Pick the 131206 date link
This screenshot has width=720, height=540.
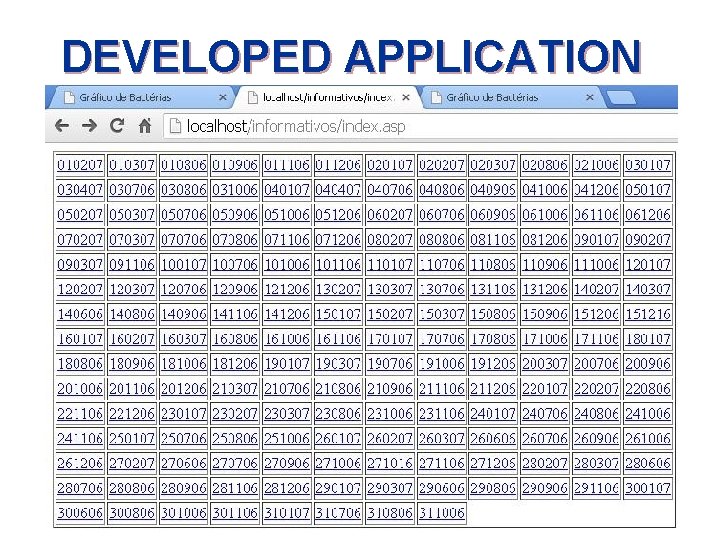click(x=545, y=289)
